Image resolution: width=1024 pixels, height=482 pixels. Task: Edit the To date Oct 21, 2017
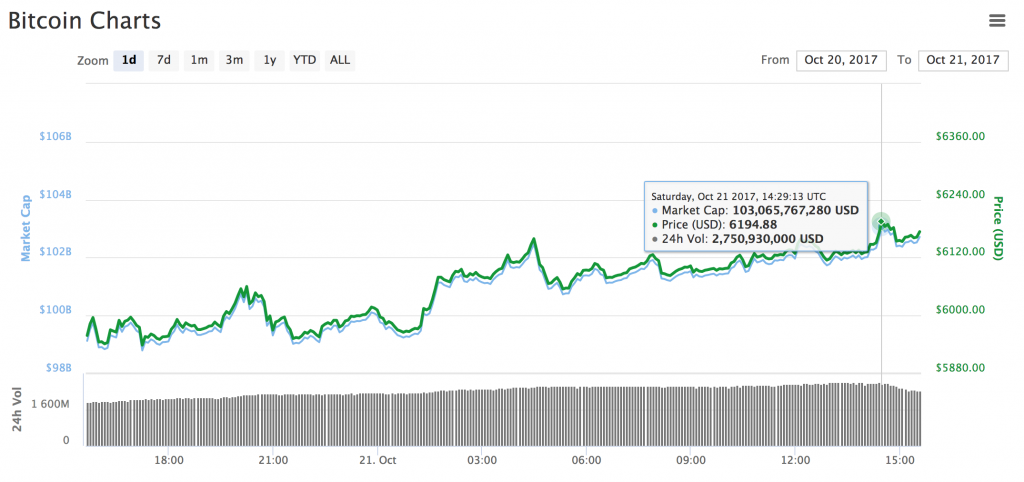tap(963, 60)
